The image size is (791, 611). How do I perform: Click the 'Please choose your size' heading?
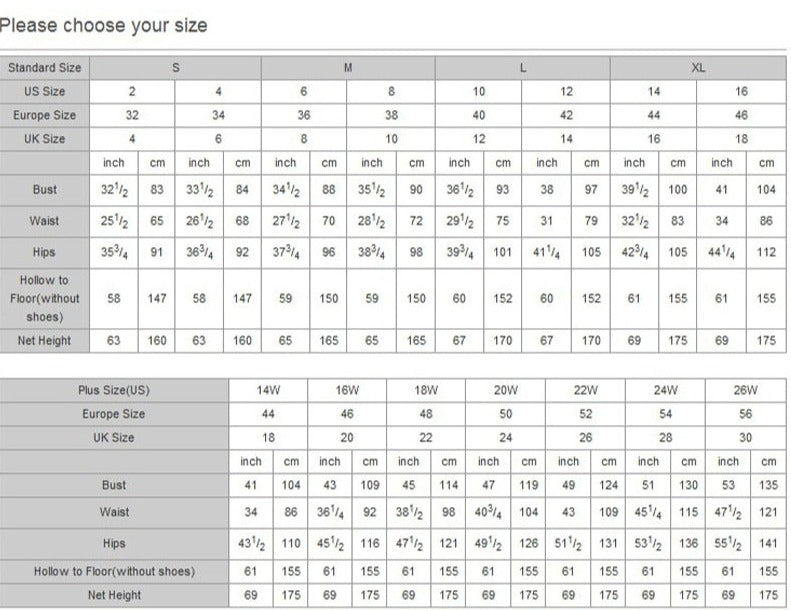[x=103, y=25]
